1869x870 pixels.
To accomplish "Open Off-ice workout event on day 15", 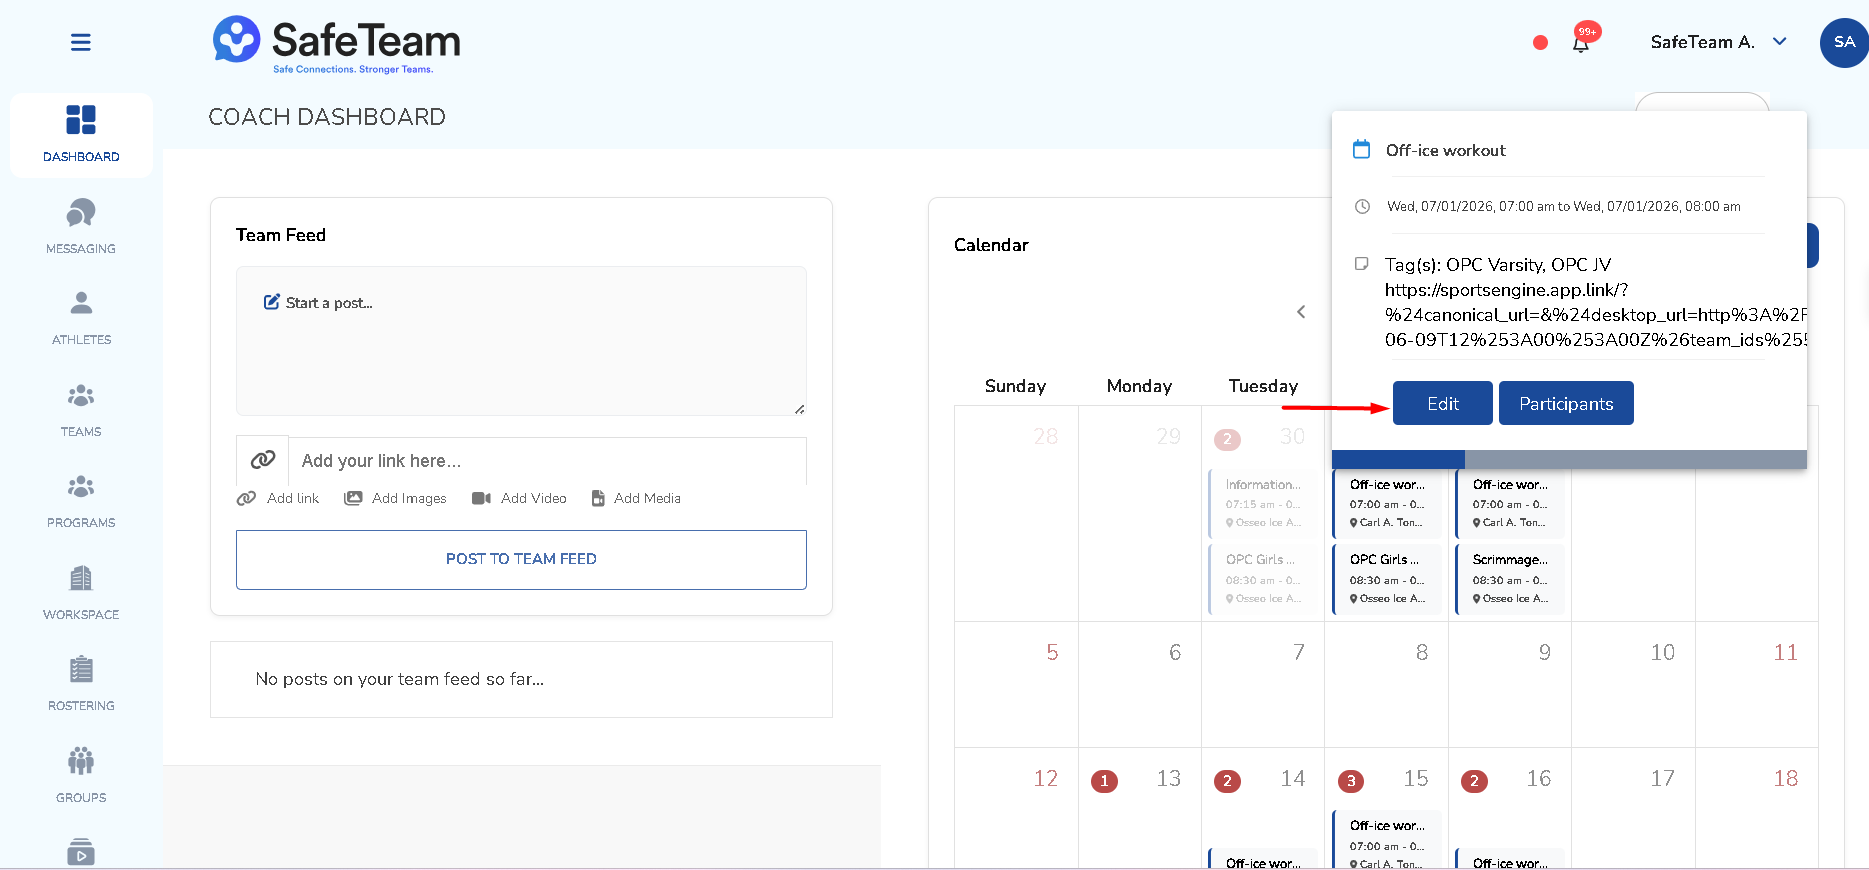I will pos(1387,840).
